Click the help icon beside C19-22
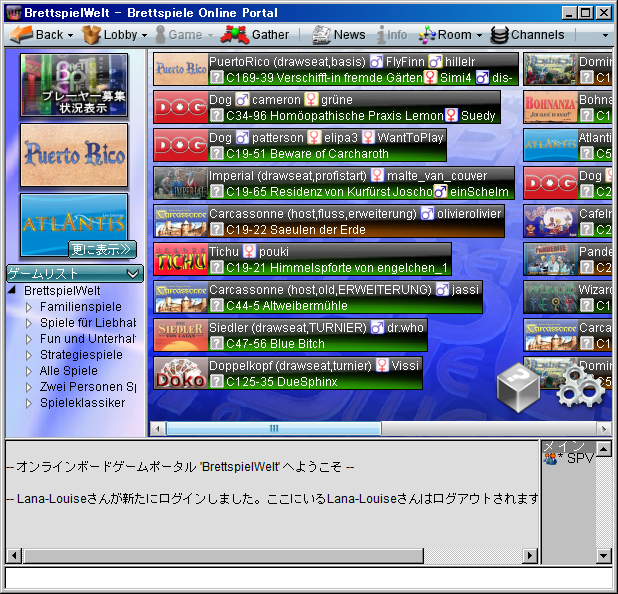 pos(216,229)
